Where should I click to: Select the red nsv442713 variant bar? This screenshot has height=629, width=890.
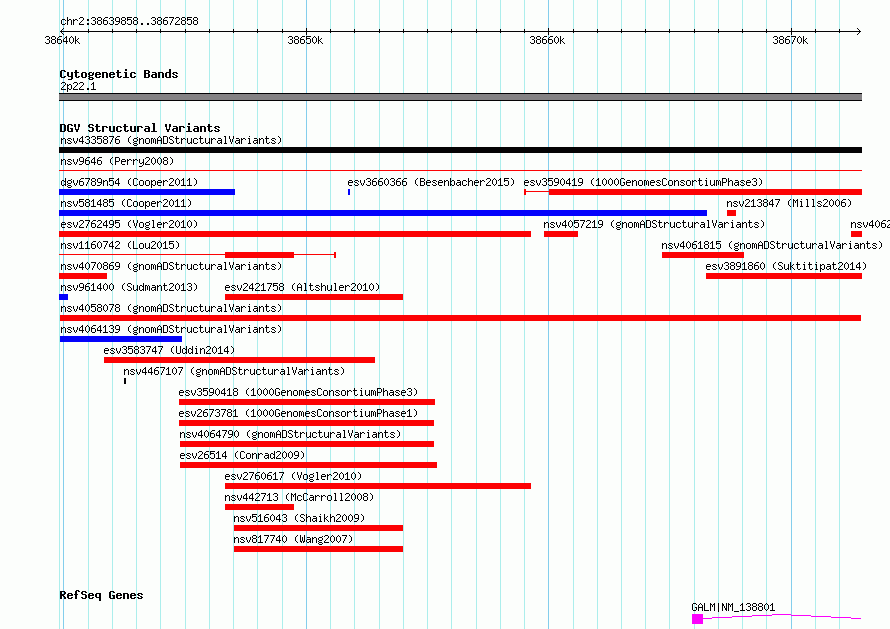(x=259, y=507)
